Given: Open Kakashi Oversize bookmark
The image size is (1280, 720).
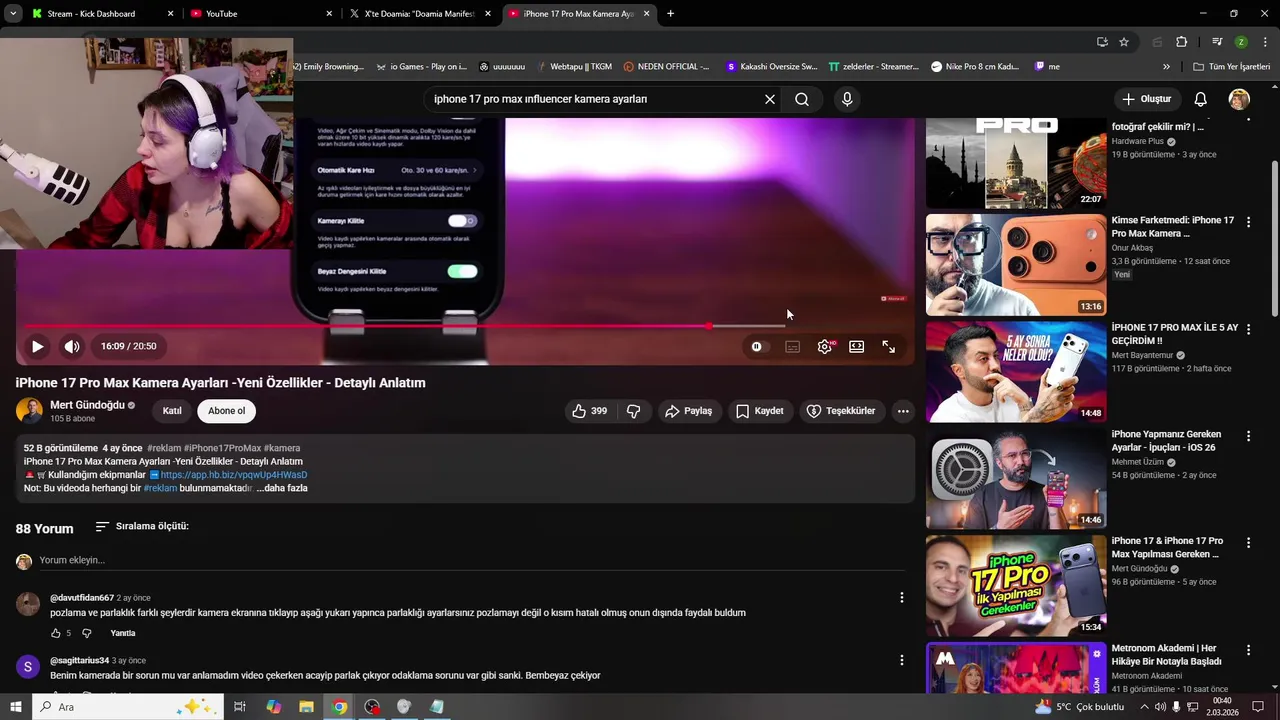Looking at the screenshot, I should point(771,67).
